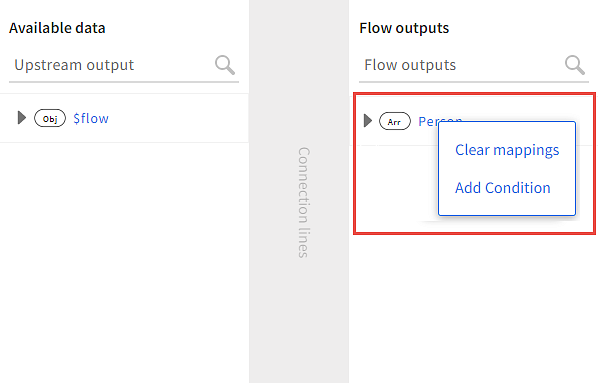Viewport: 598px width, 383px height.
Task: Click the Upstream output search magnifier icon
Action: 225,65
